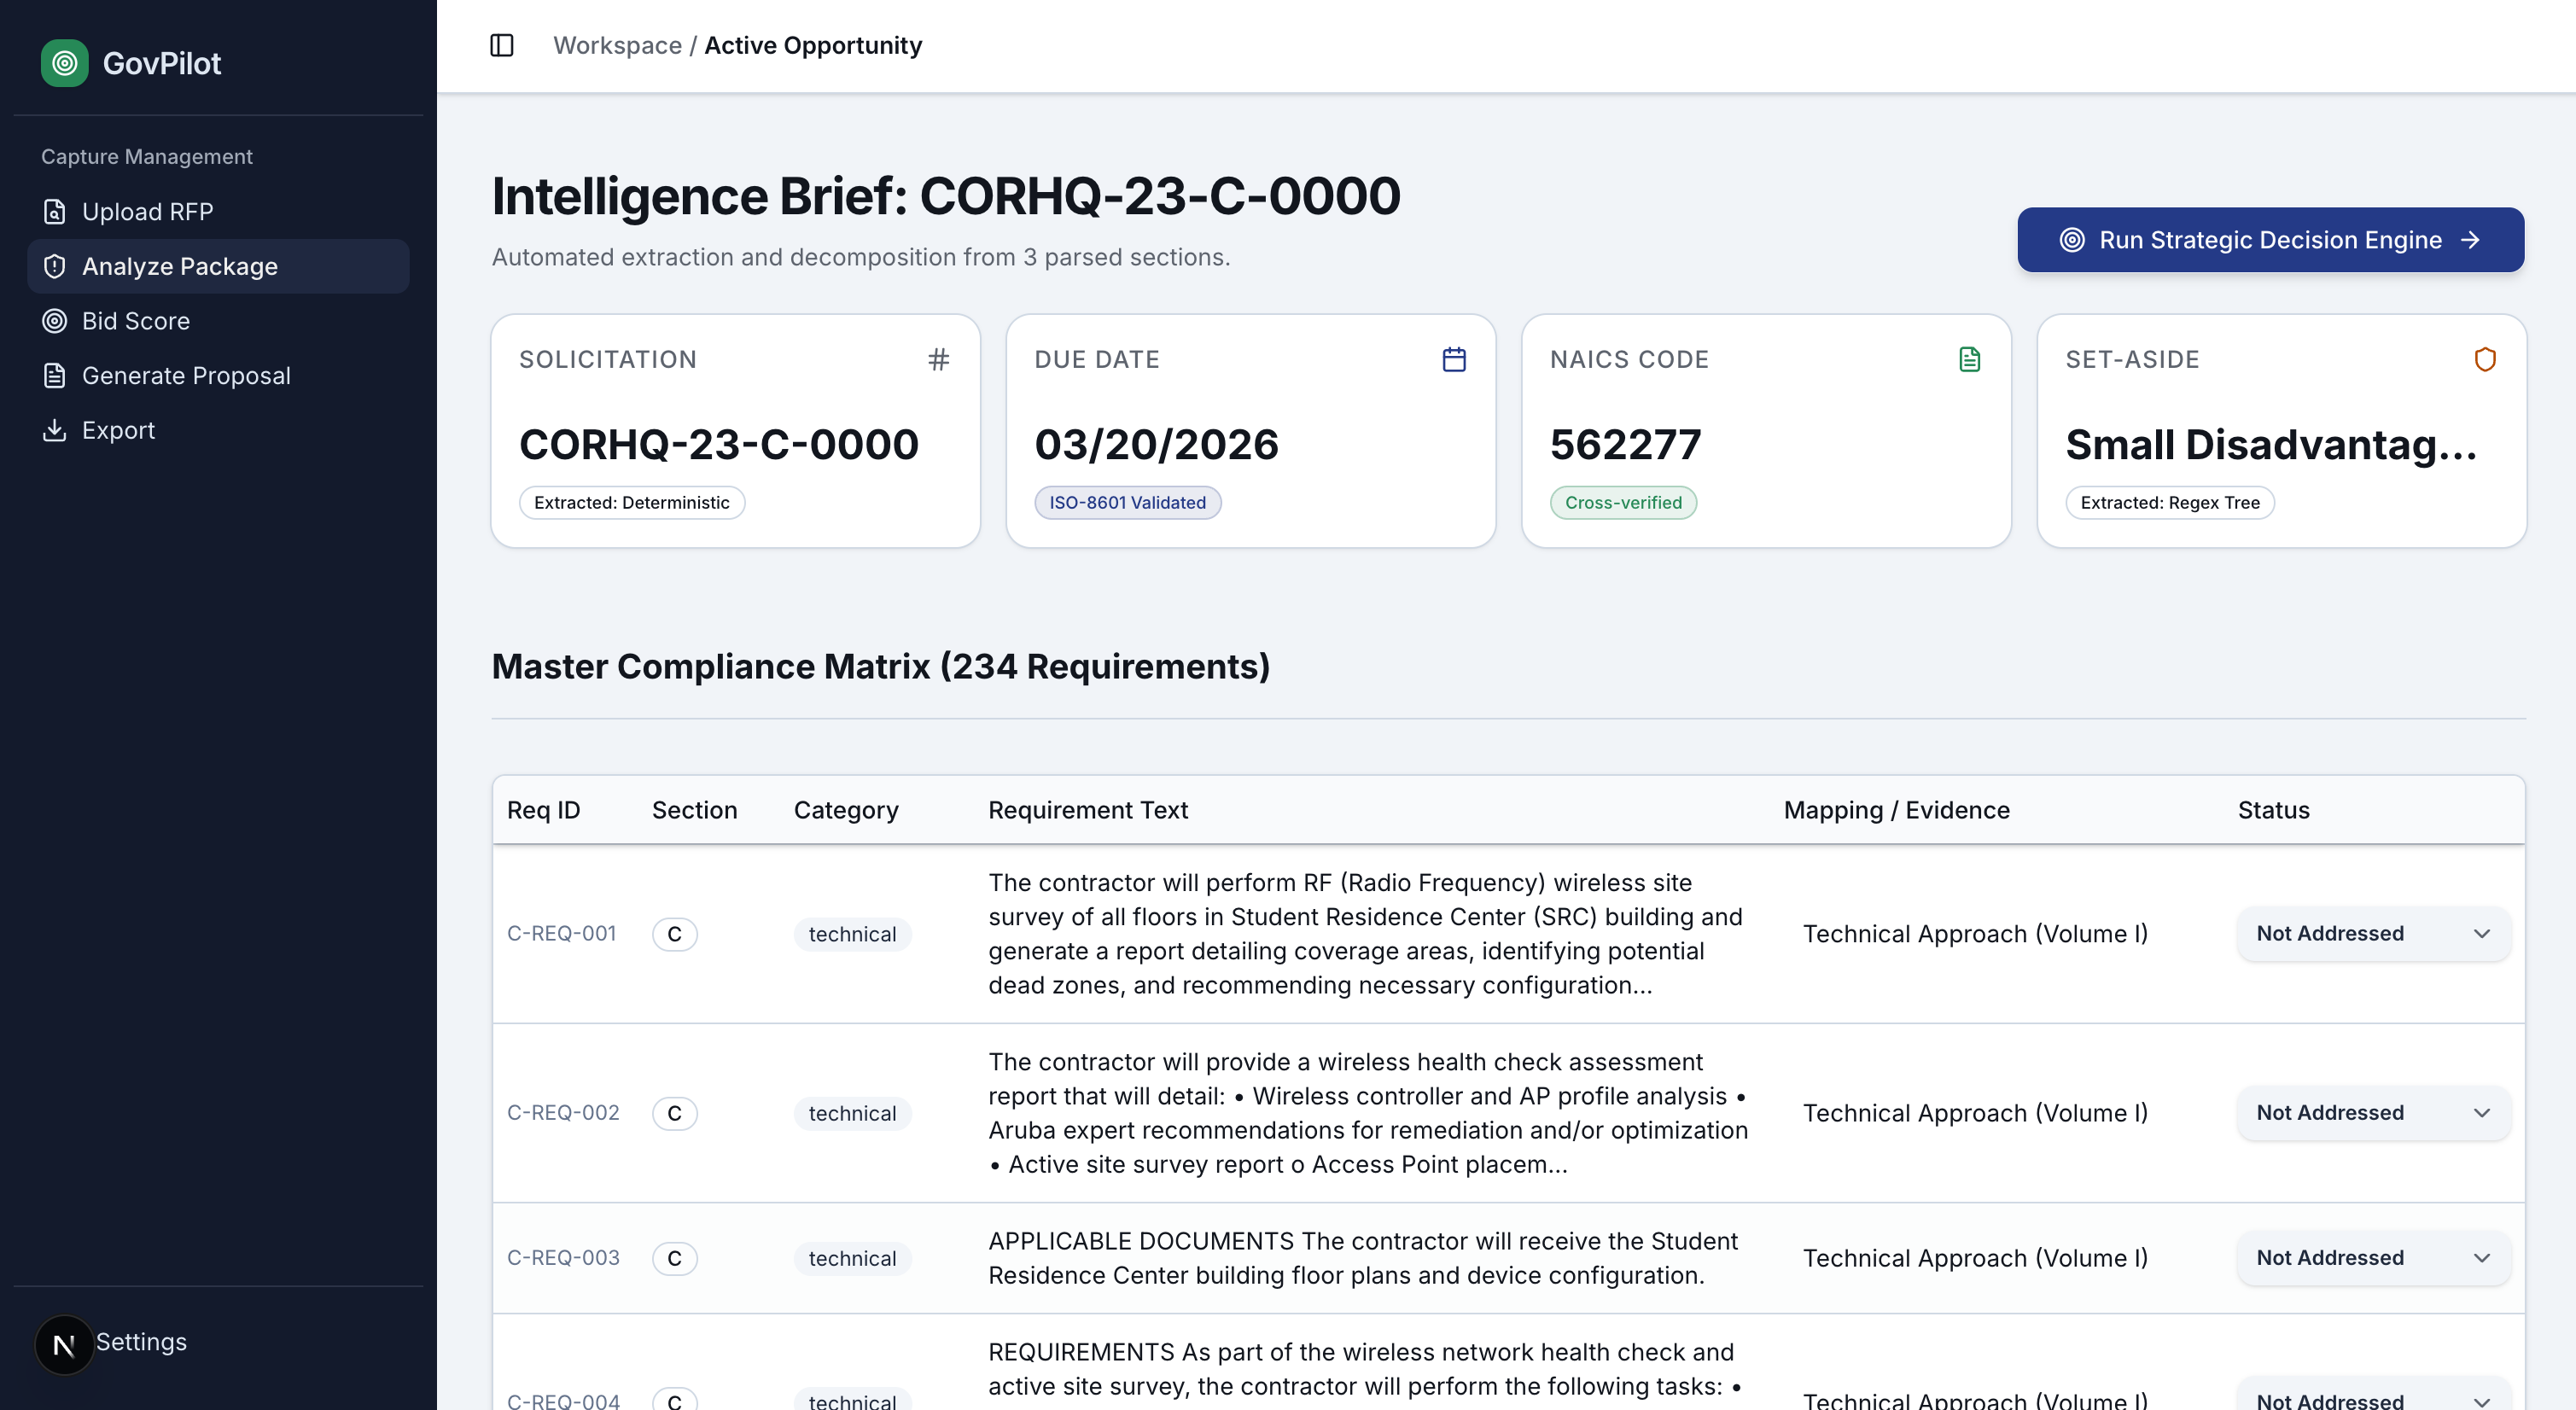The width and height of the screenshot is (2576, 1410).
Task: Expand status dropdown for C-REQ-002
Action: coord(2372,1113)
